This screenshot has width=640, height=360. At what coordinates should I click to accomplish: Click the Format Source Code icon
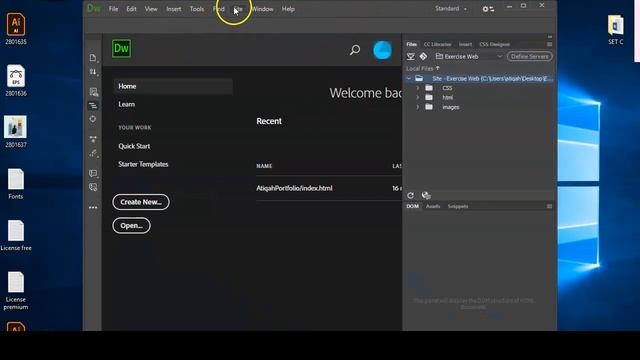click(93, 153)
